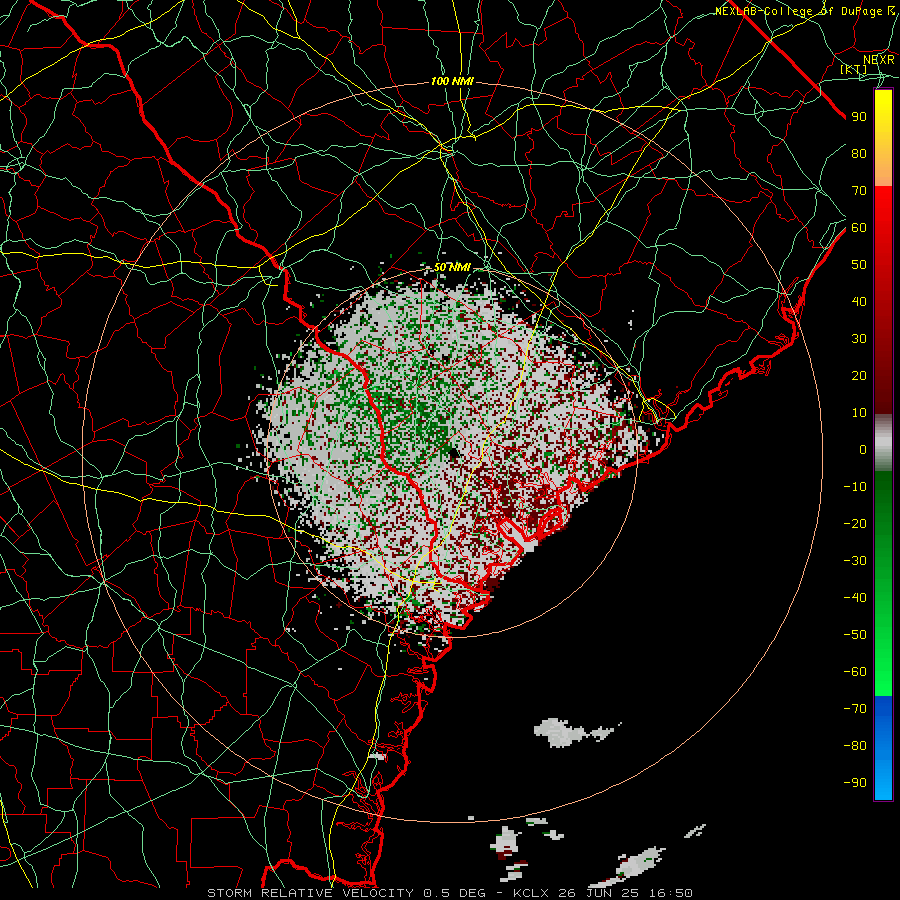900x900 pixels.
Task: Click the 100 NMI range ring label
Action: (452, 82)
